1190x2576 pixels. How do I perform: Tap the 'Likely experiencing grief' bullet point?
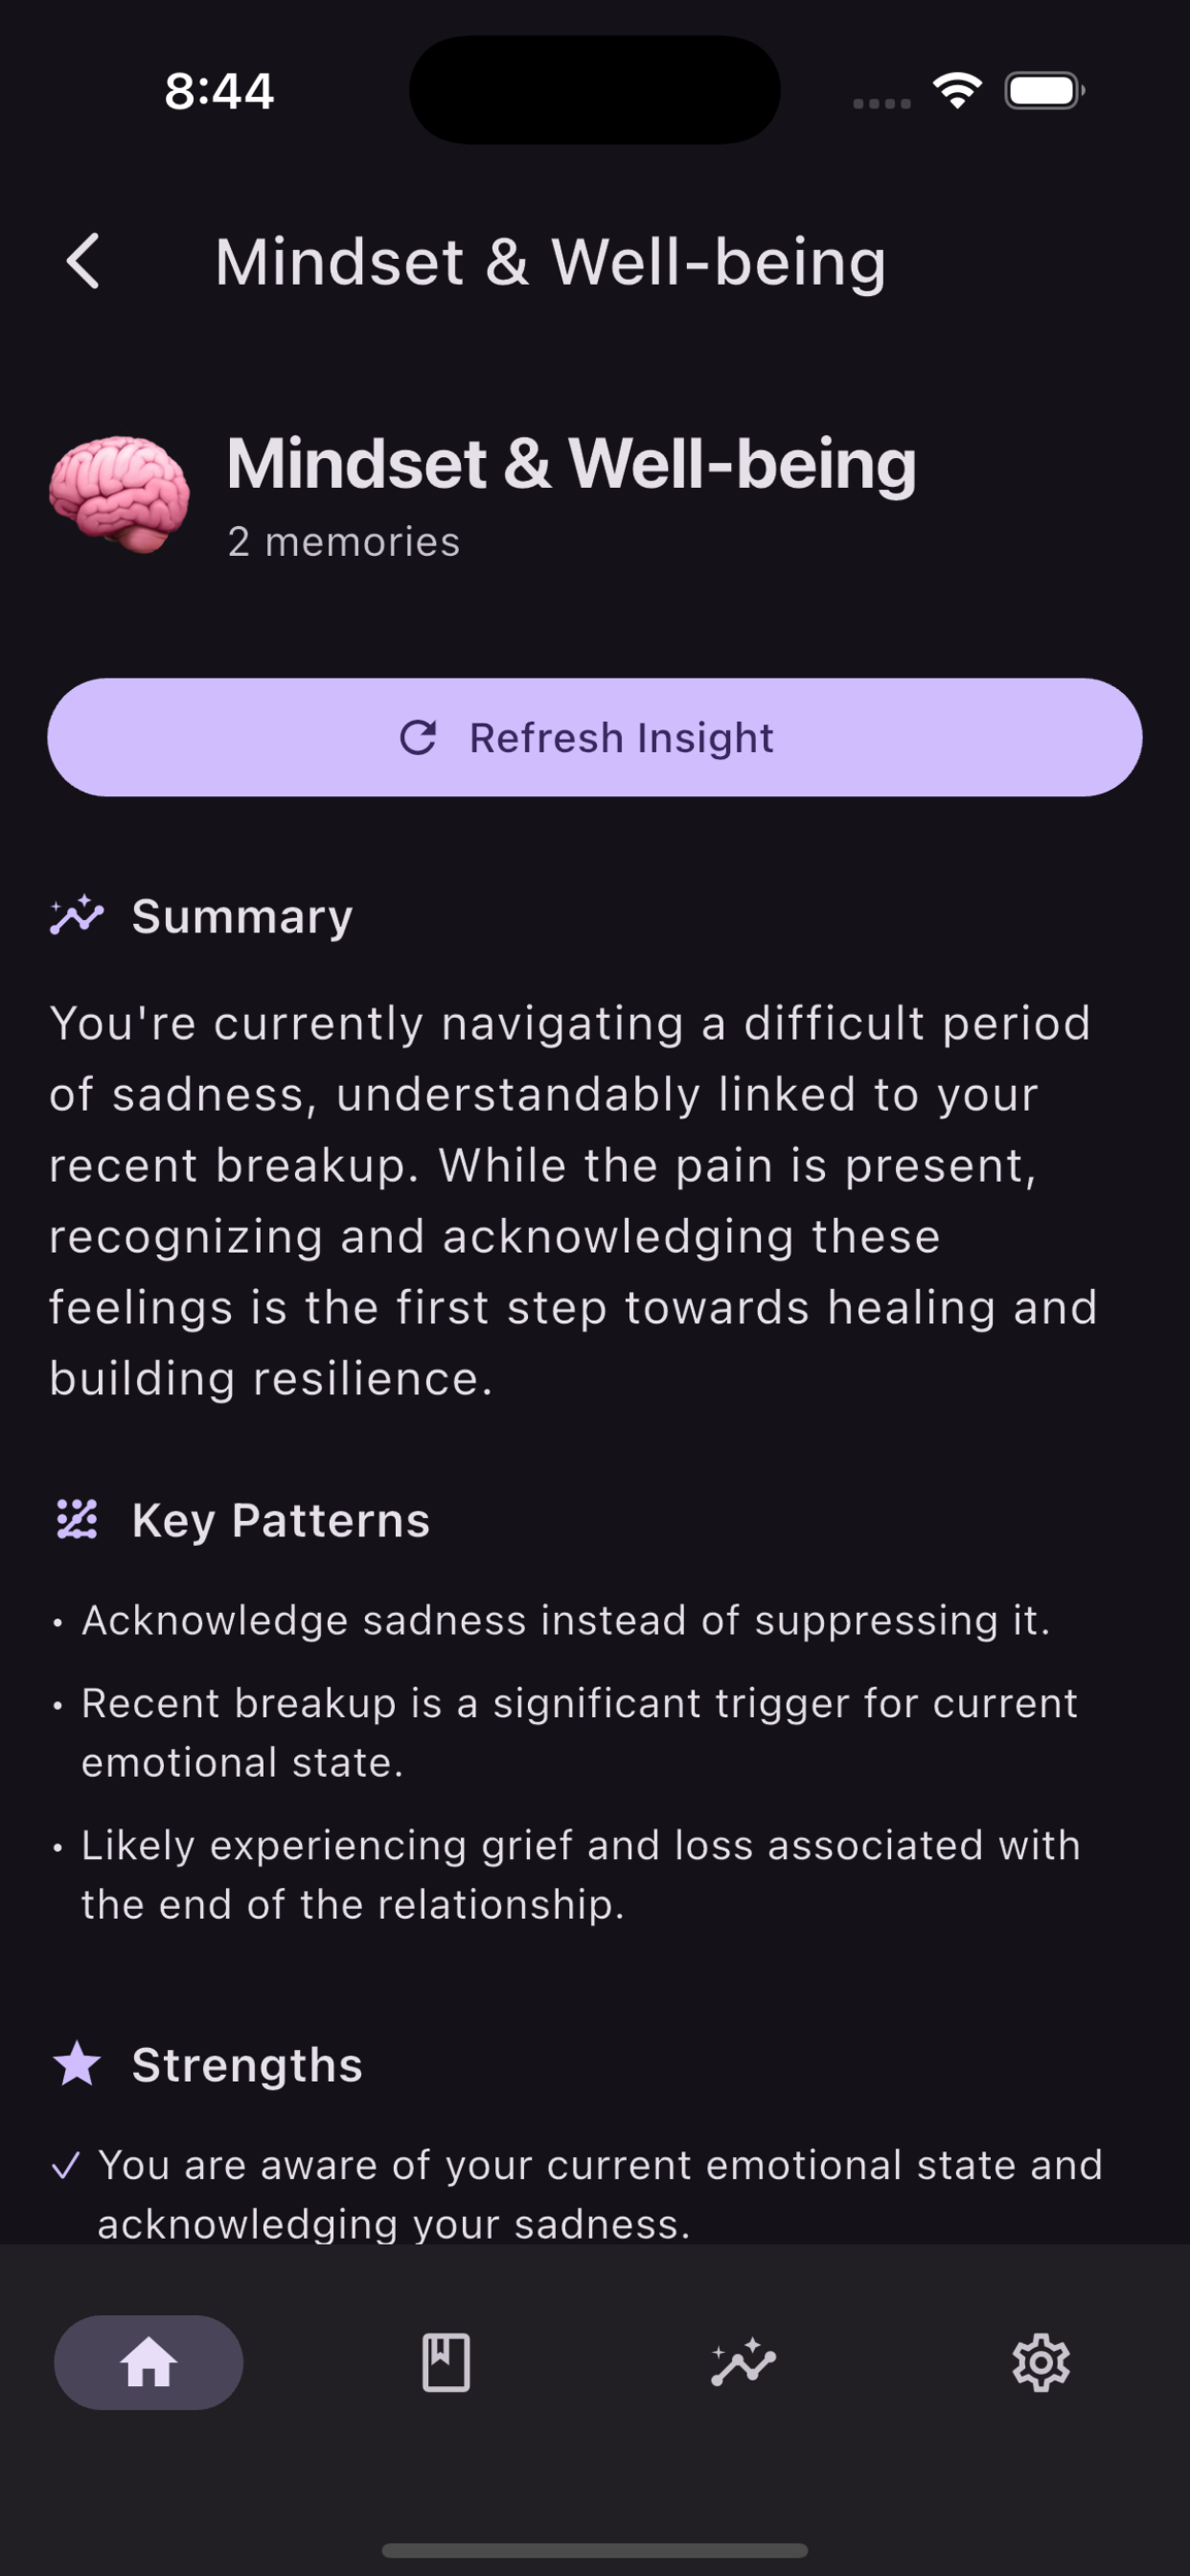pyautogui.click(x=580, y=1874)
